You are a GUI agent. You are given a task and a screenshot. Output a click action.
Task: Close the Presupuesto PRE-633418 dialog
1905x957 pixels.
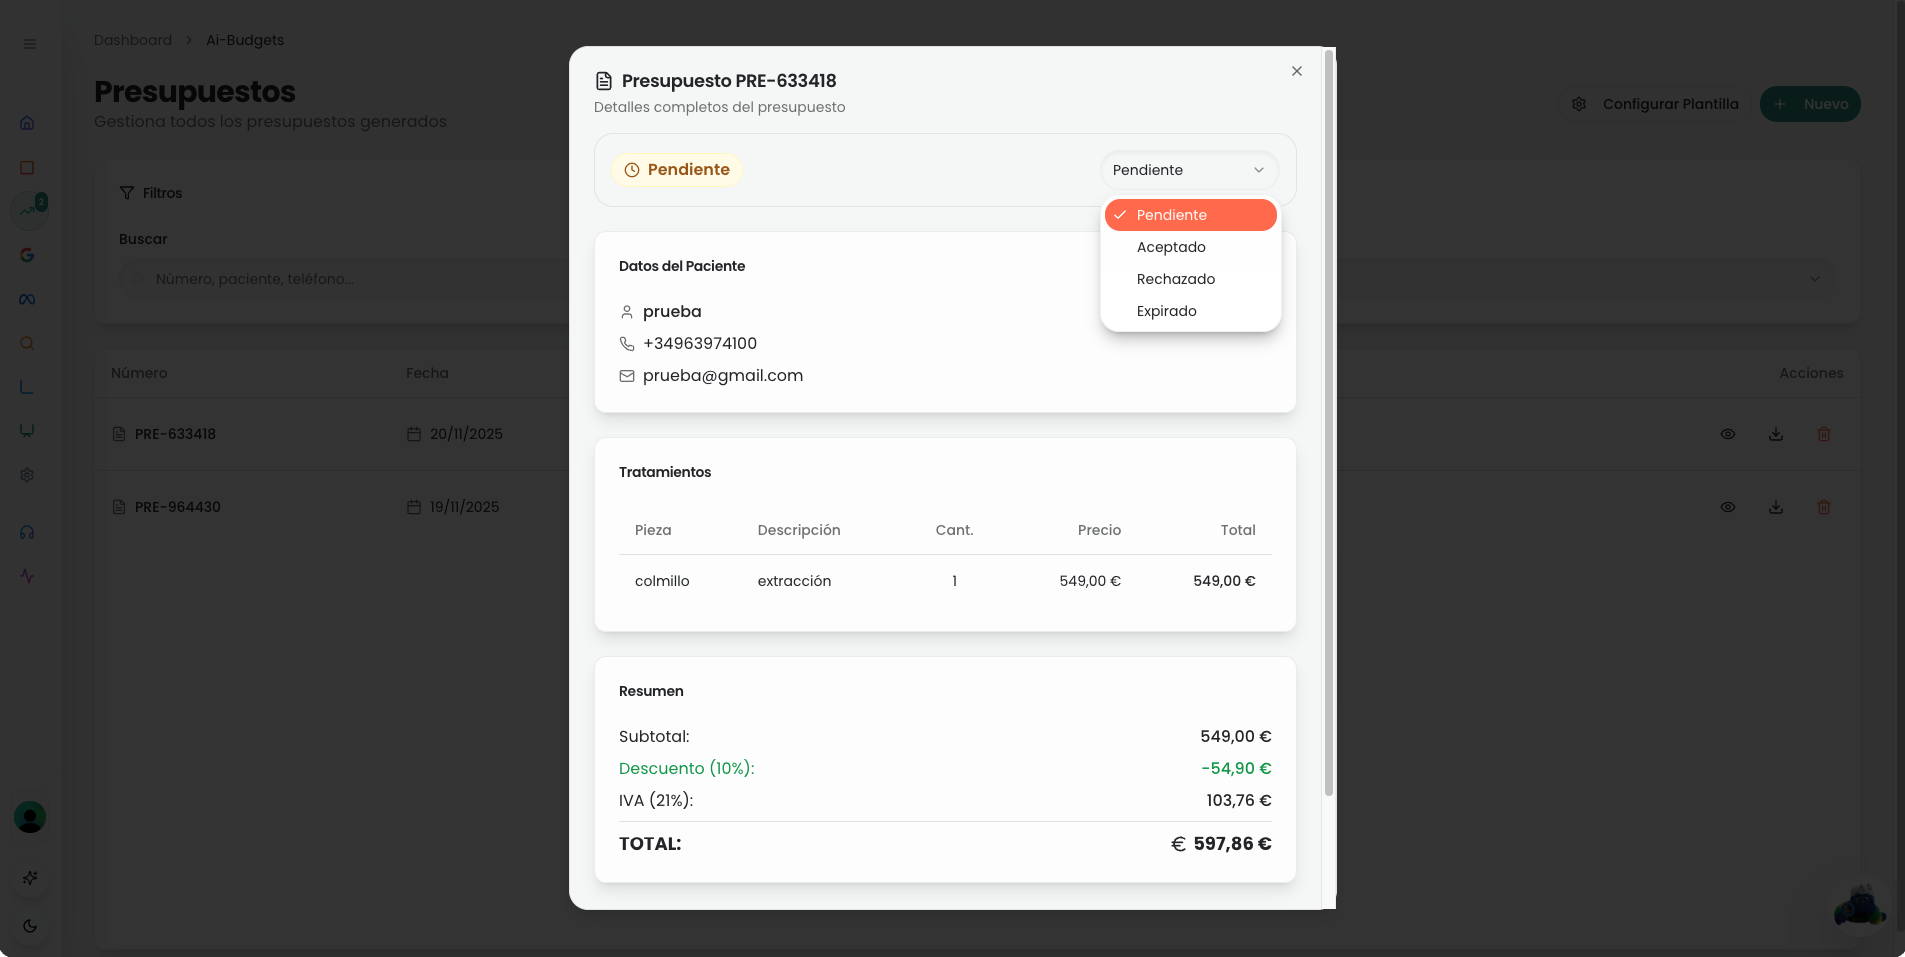[1296, 71]
